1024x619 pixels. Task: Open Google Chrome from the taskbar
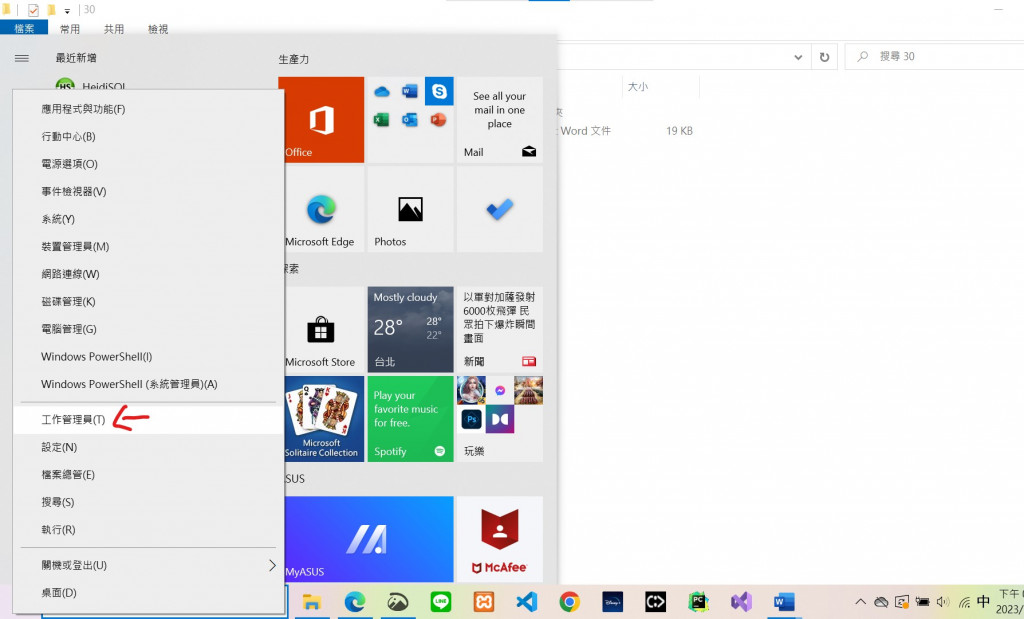click(x=569, y=601)
